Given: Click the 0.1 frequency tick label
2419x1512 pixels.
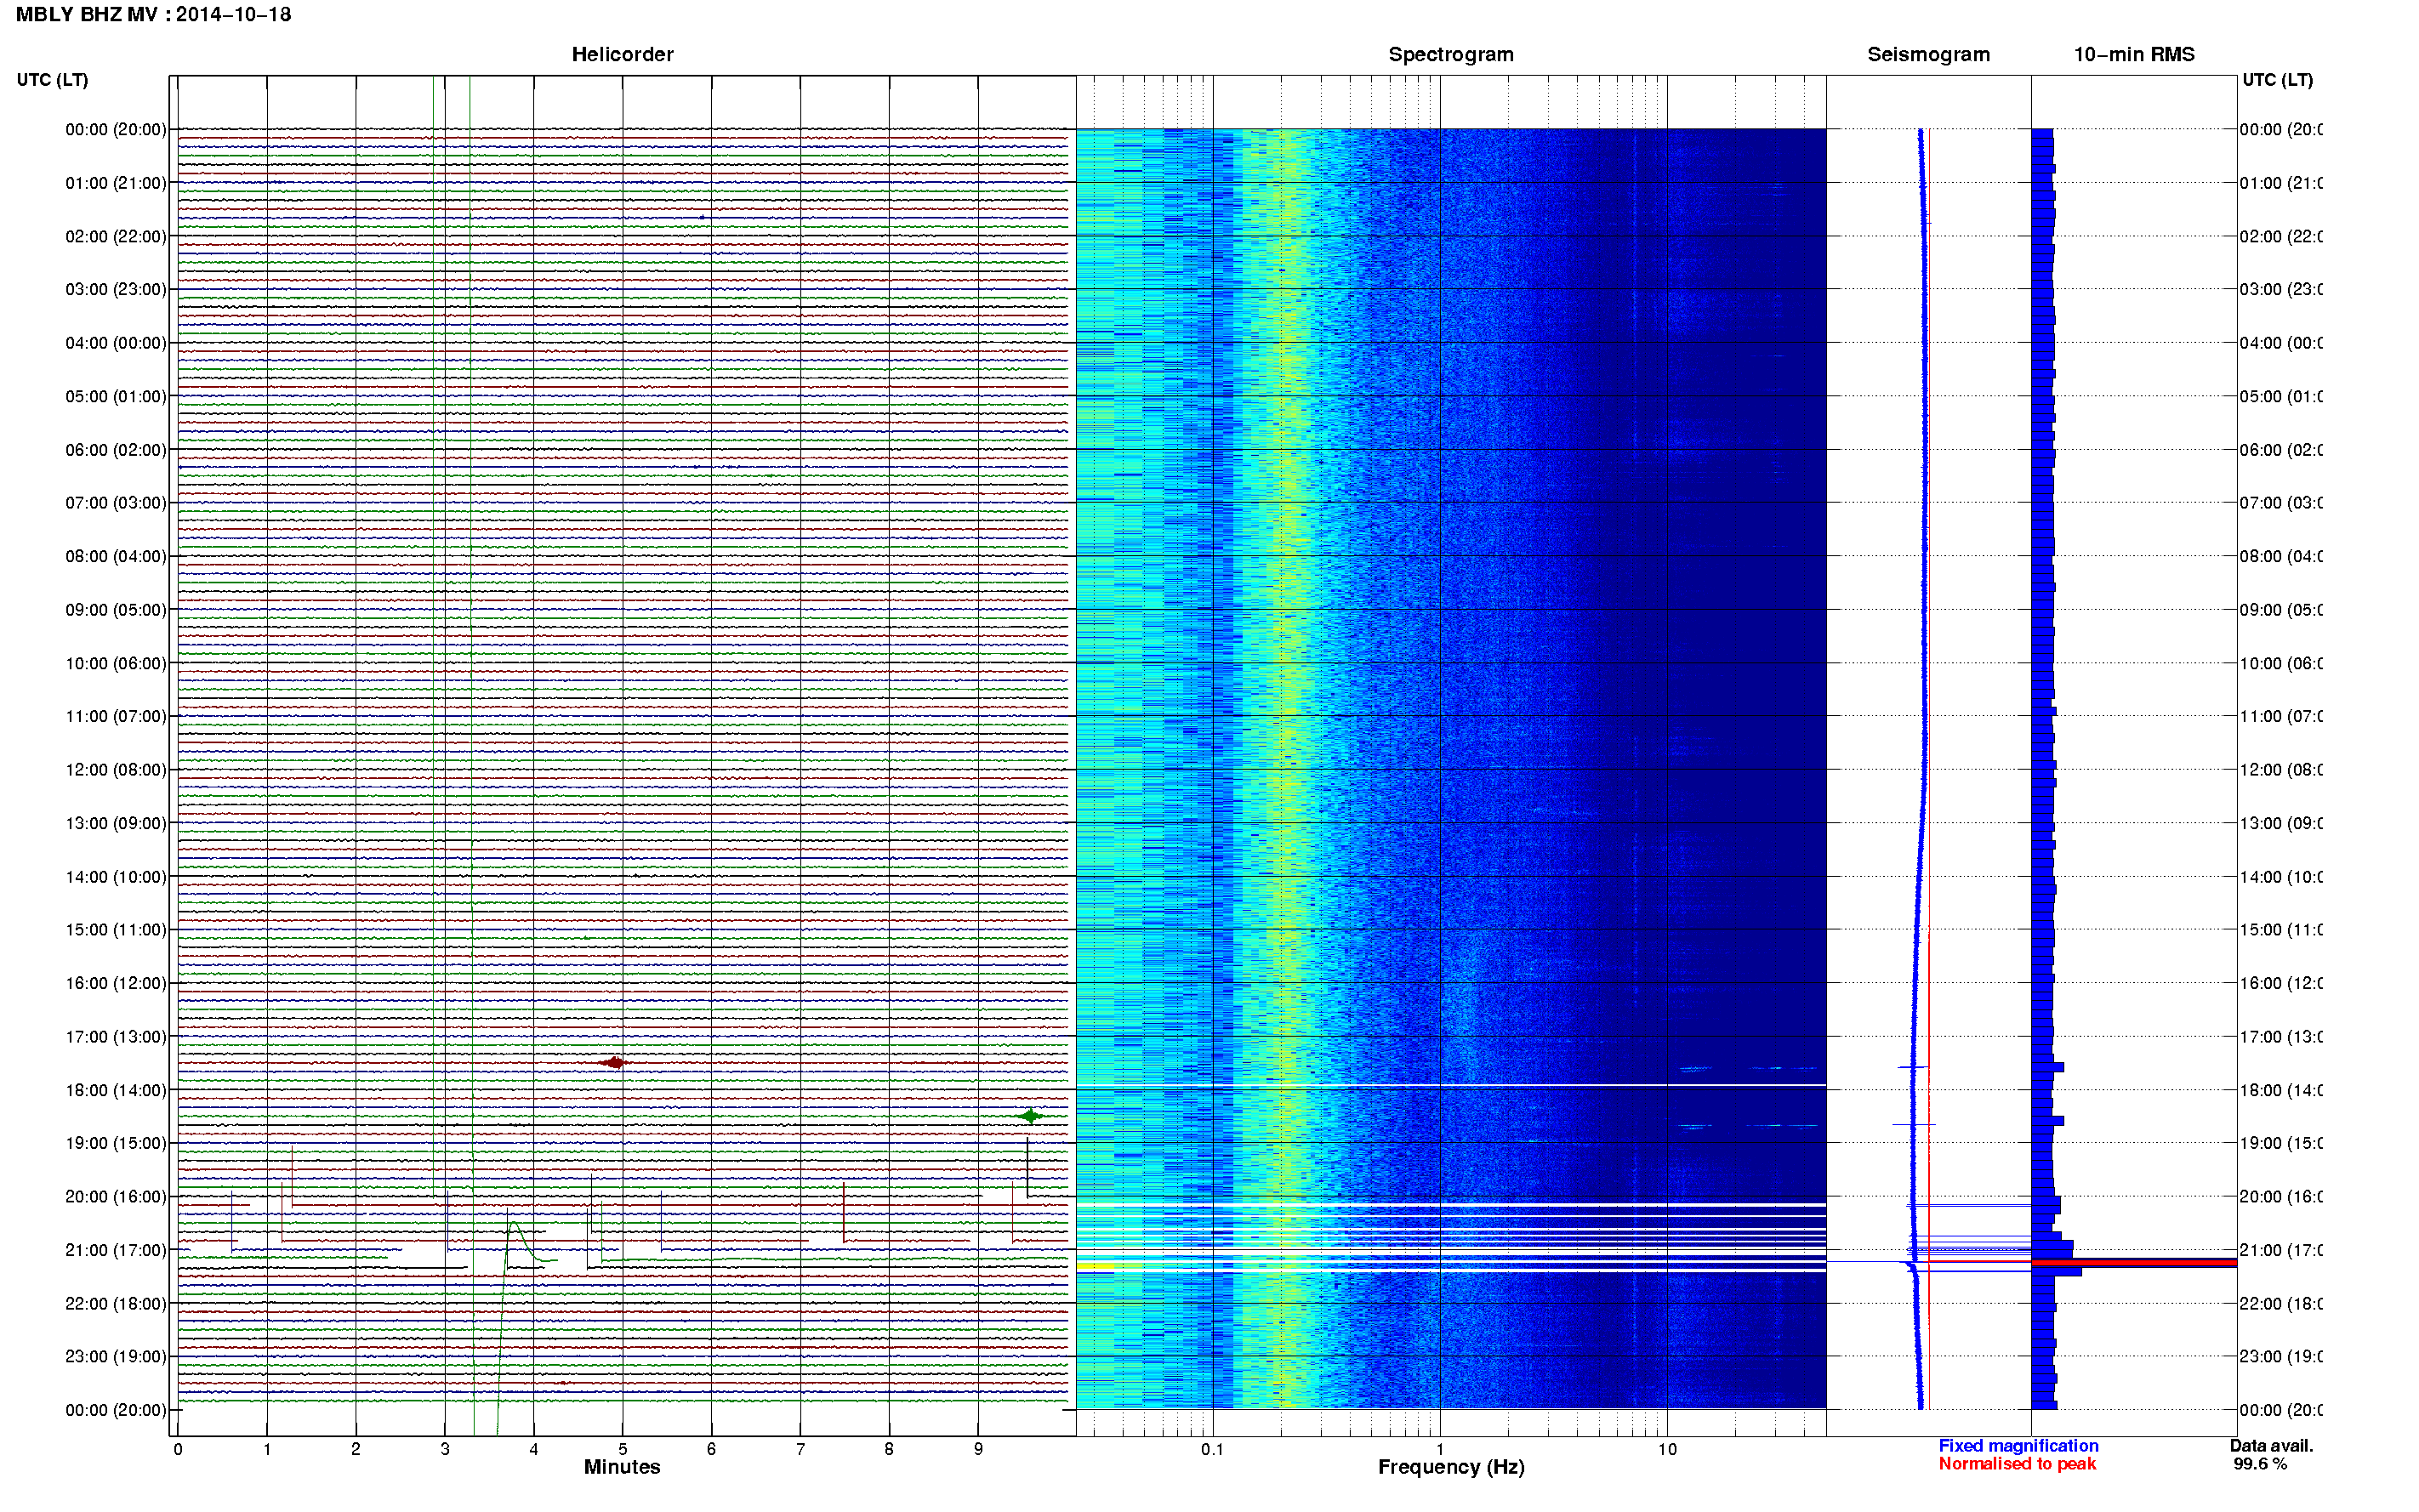Looking at the screenshot, I should 1212,1449.
